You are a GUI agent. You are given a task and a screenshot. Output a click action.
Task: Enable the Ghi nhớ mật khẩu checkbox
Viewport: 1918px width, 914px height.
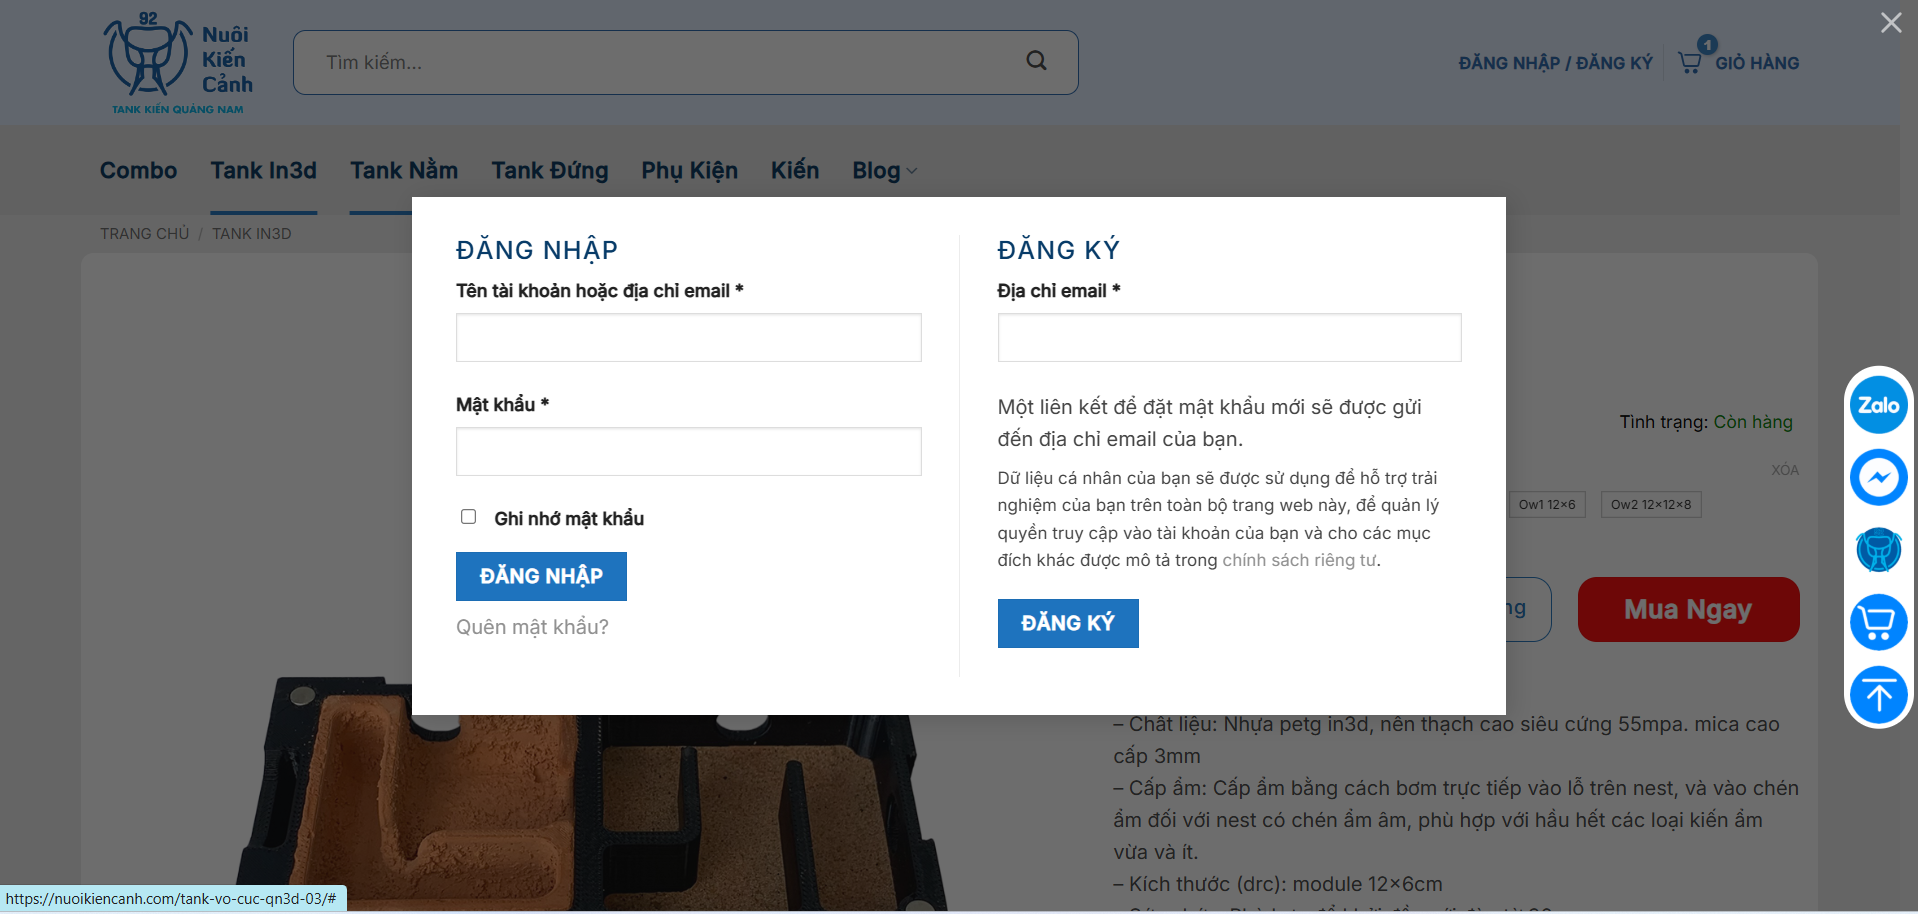coord(468,517)
